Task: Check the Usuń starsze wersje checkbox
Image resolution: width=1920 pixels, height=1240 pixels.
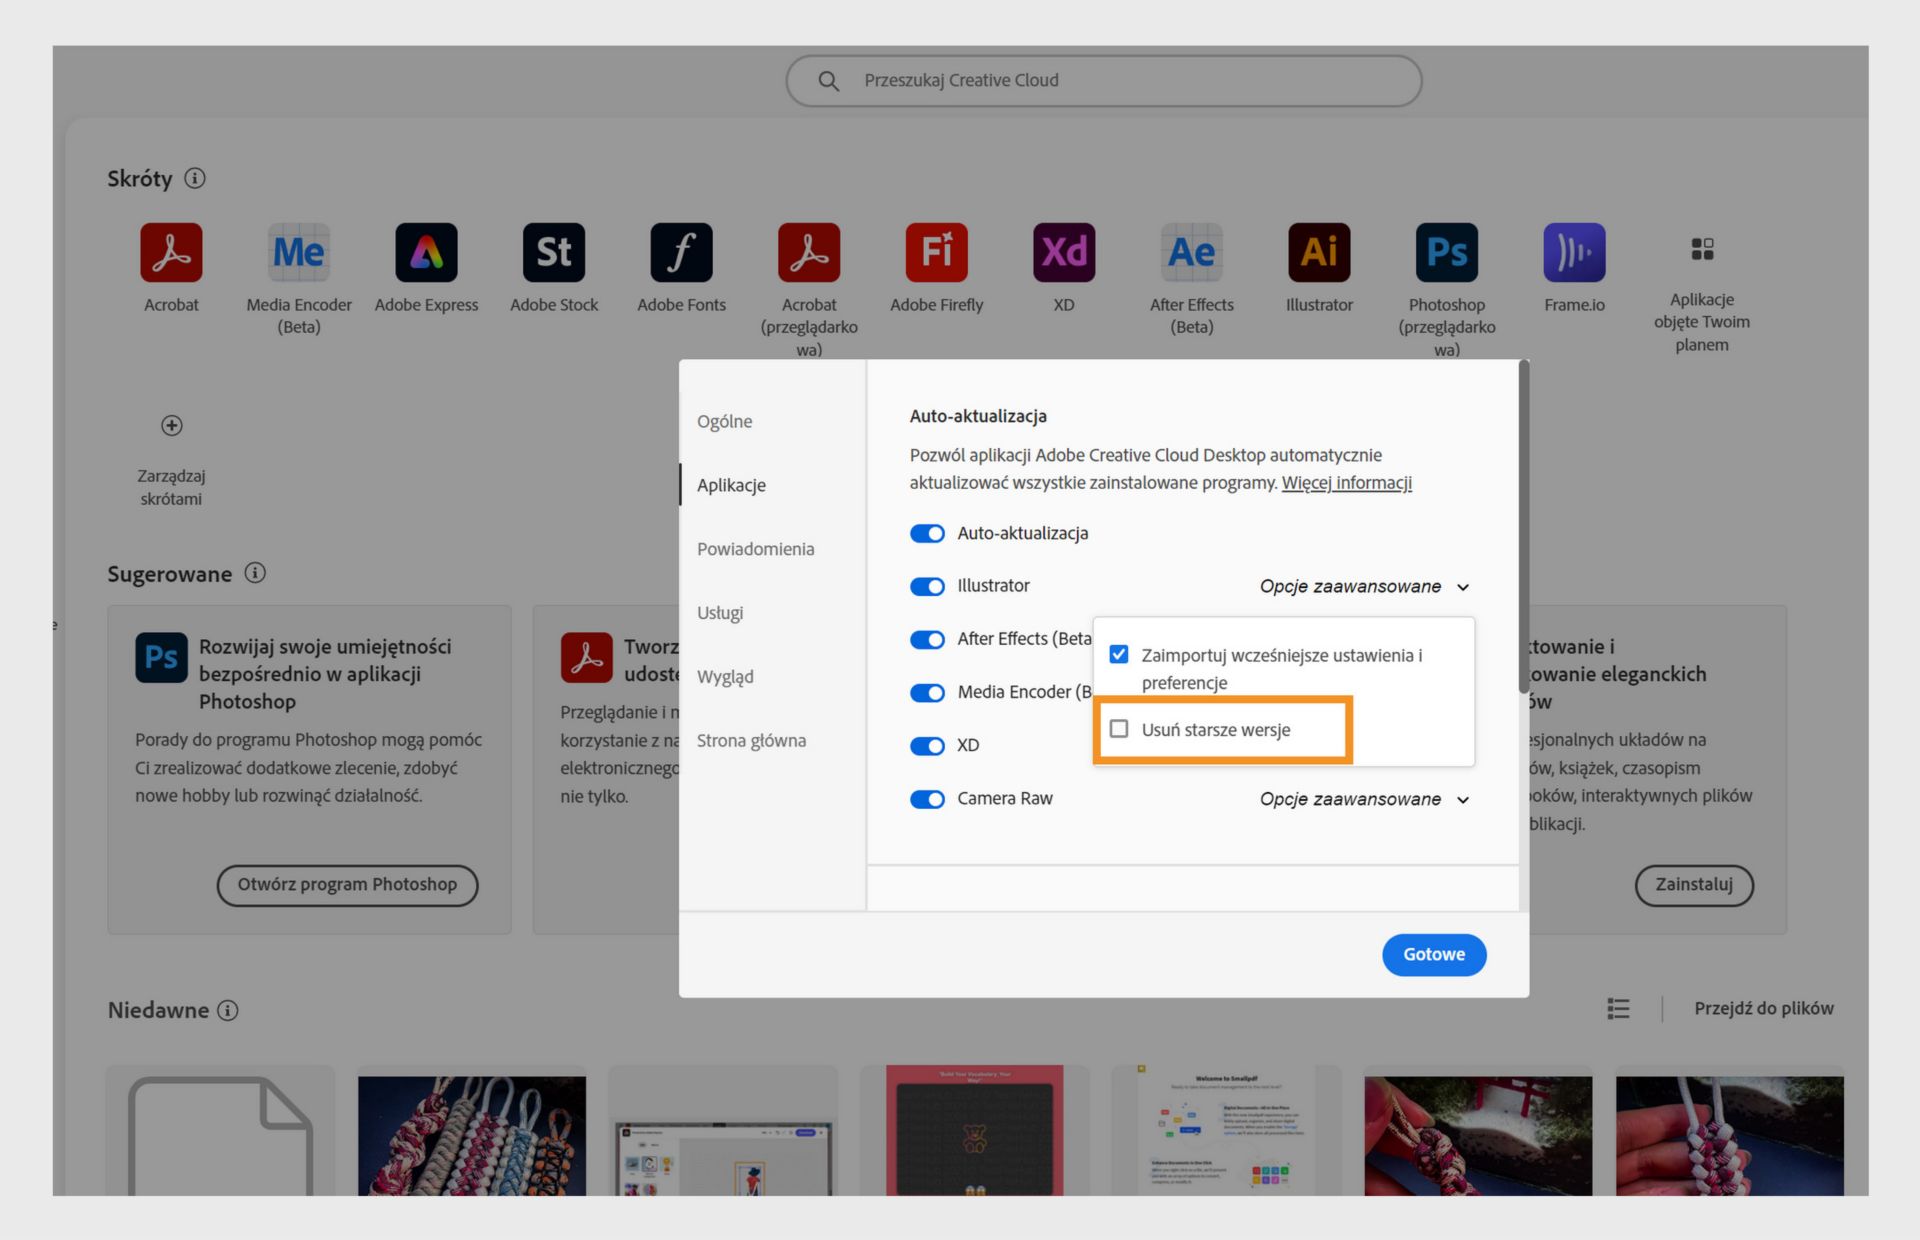Action: coord(1119,729)
